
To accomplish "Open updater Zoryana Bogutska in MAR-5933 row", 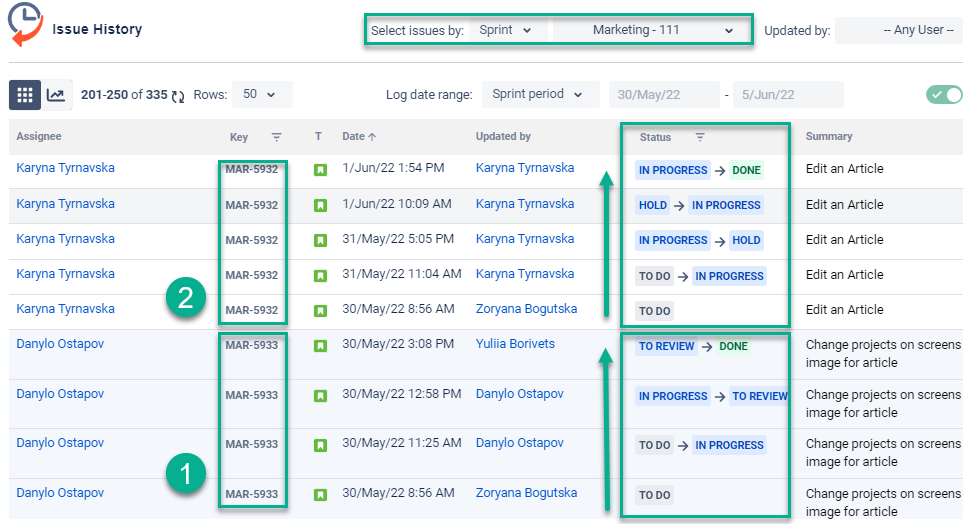I will coord(526,493).
